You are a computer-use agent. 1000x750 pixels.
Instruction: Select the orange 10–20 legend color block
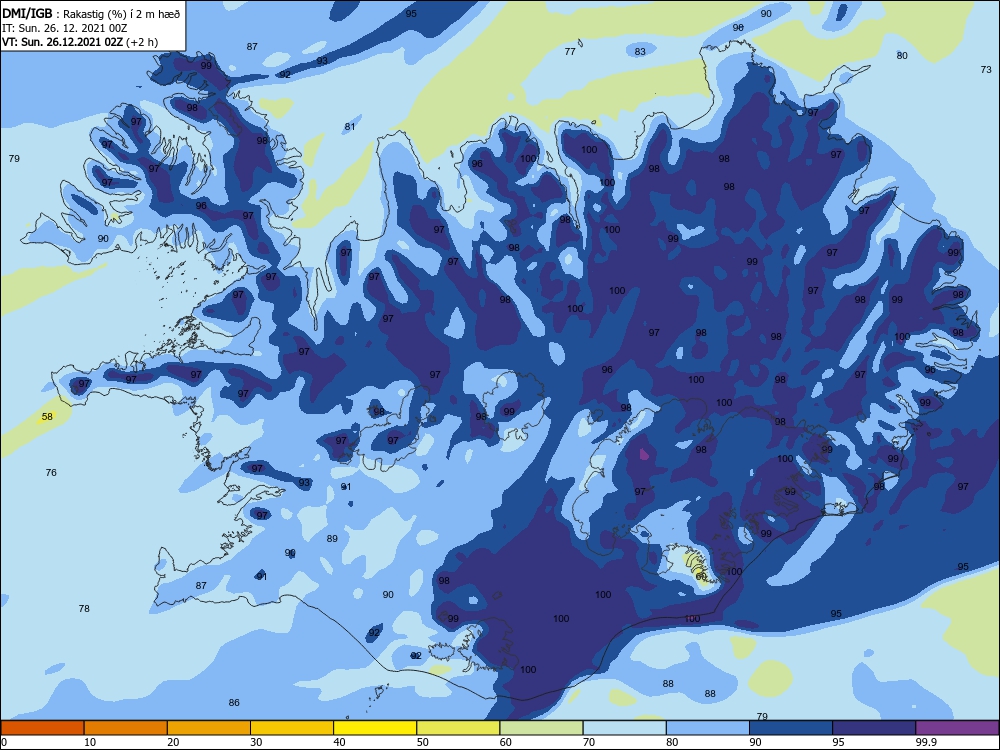[126, 728]
